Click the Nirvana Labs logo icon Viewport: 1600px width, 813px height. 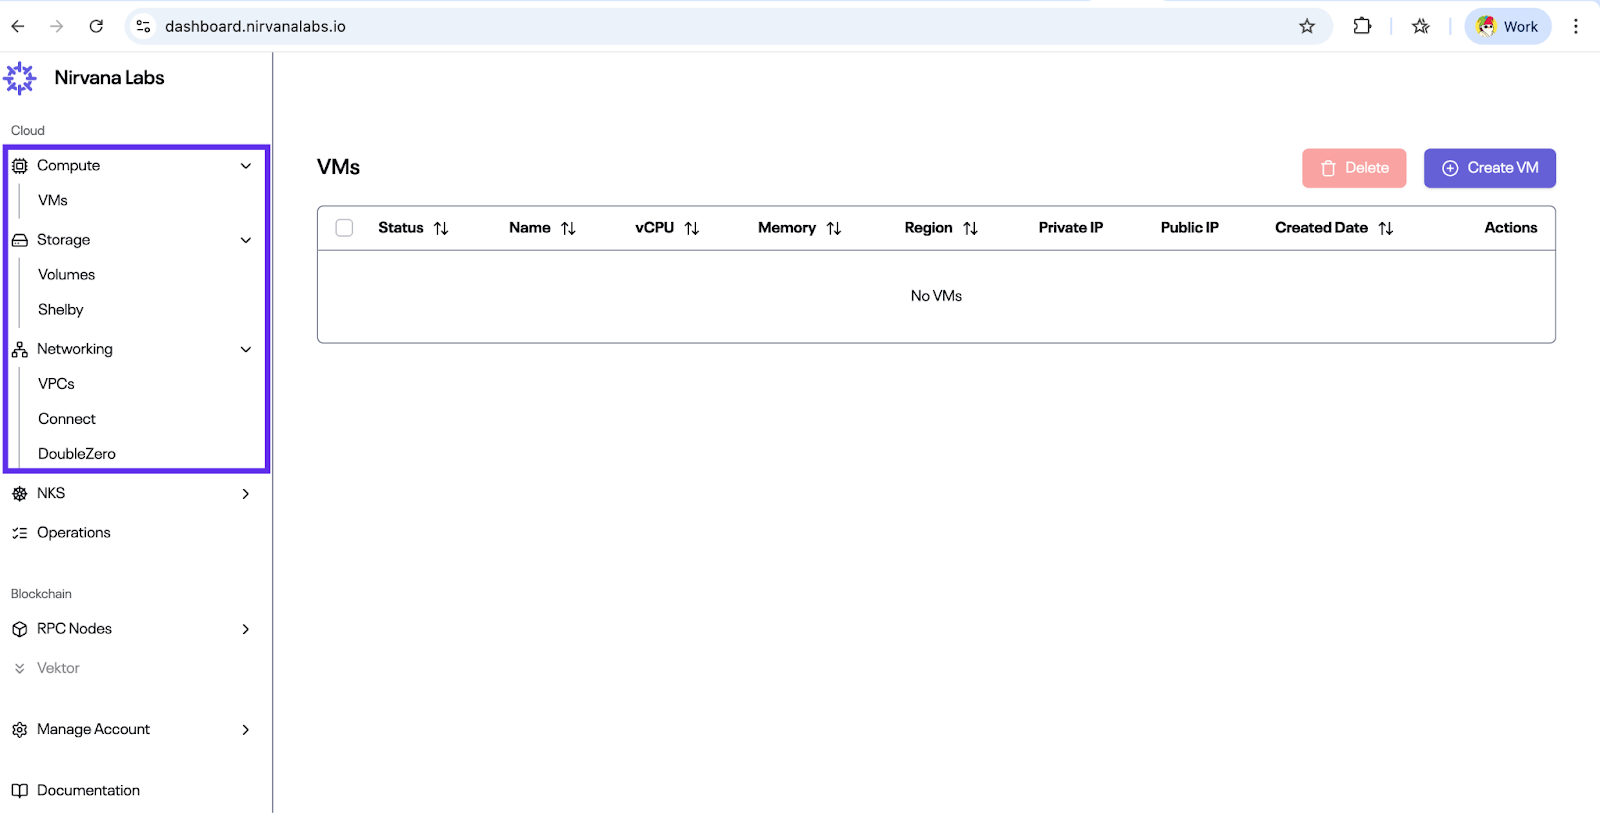pyautogui.click(x=20, y=78)
